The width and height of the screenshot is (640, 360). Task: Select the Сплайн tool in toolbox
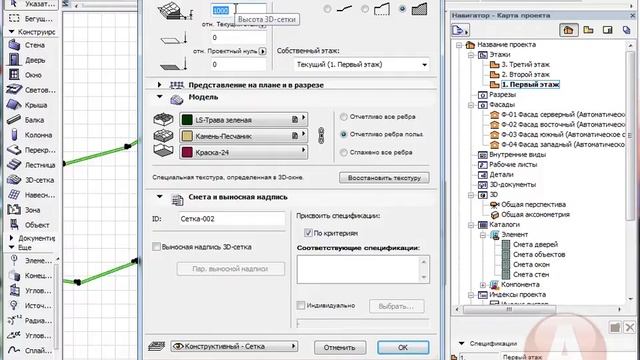click(x=31, y=351)
